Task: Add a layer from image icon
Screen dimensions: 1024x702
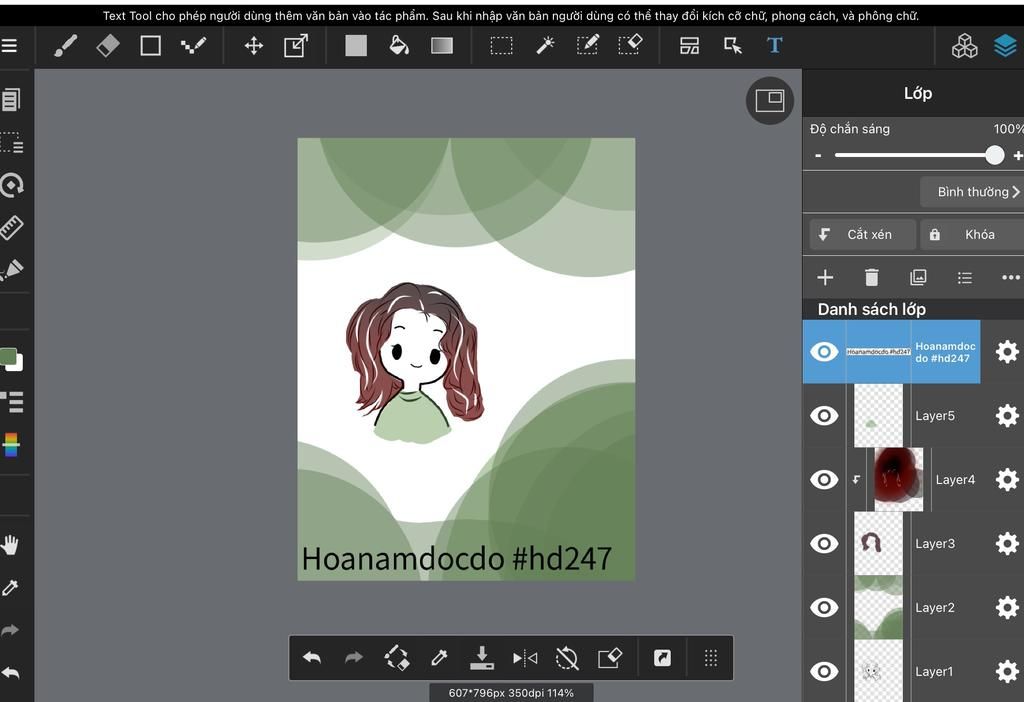Action: [x=918, y=278]
